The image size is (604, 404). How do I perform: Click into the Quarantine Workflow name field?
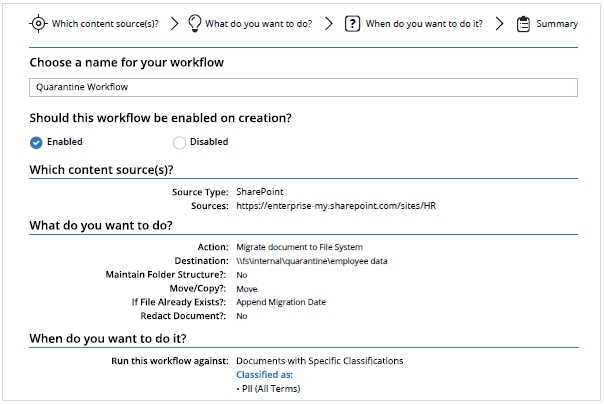click(303, 87)
